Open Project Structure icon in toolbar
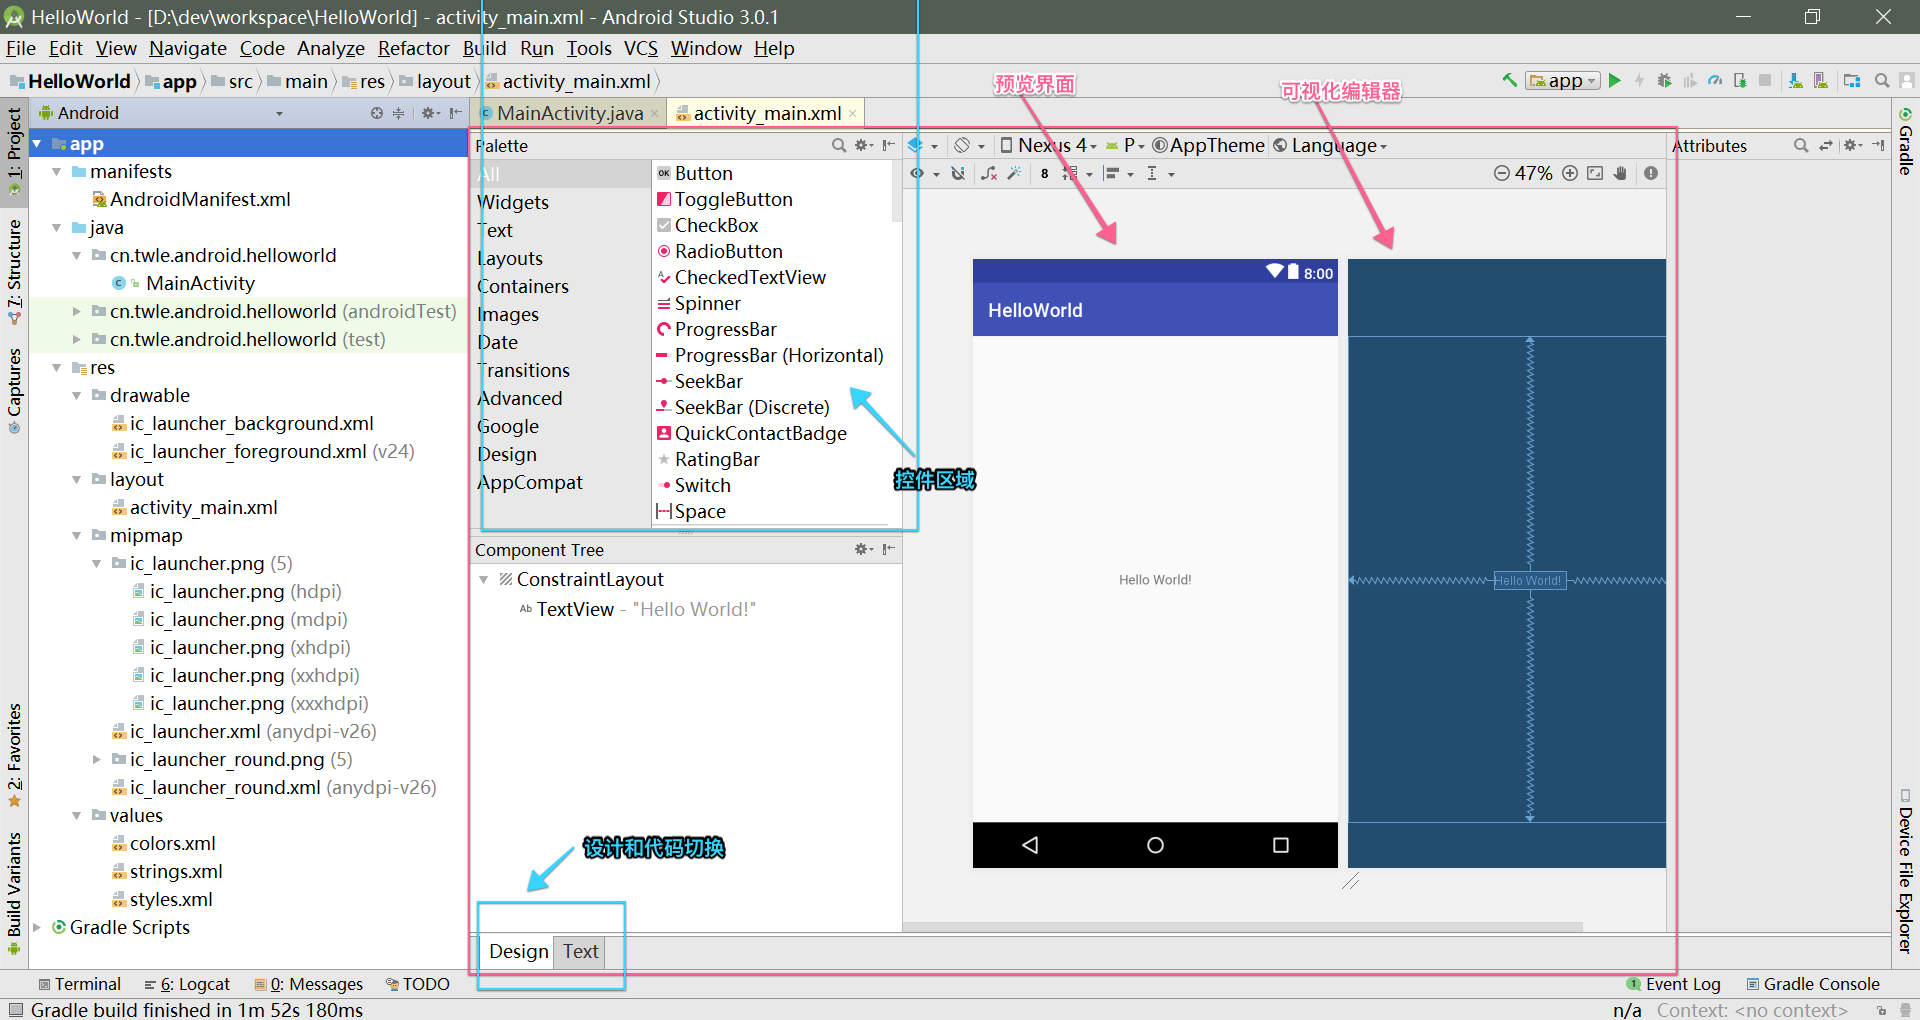 tap(1852, 81)
